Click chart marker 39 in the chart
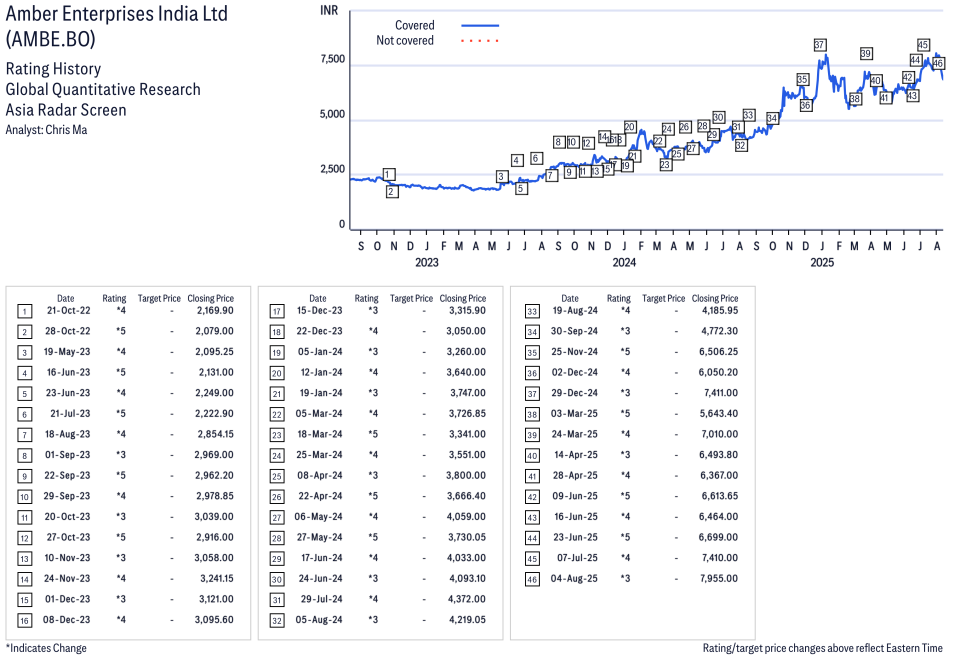The width and height of the screenshot is (954, 655). [866, 54]
